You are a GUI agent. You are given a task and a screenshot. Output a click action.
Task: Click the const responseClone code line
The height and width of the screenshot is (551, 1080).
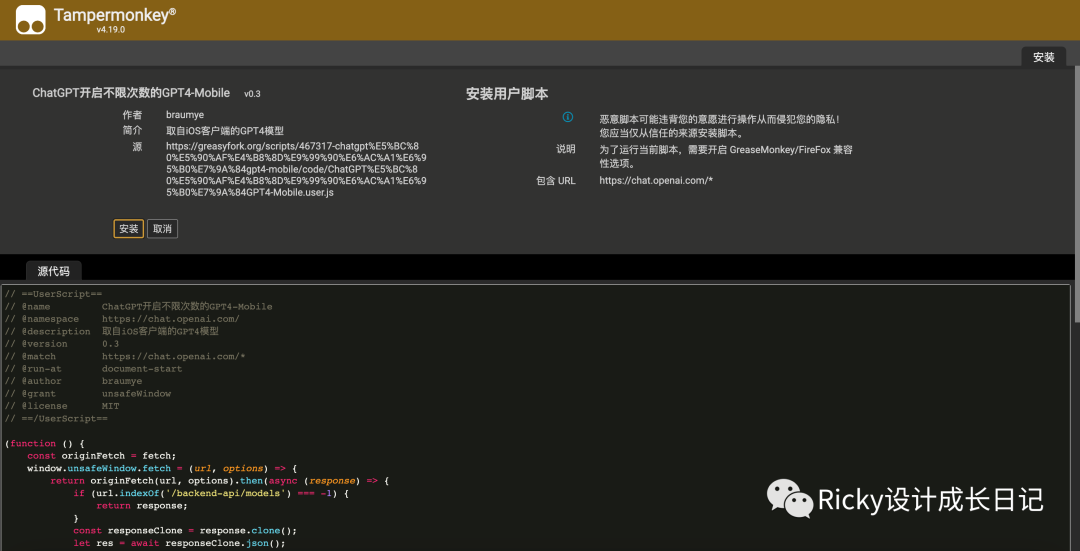185,530
